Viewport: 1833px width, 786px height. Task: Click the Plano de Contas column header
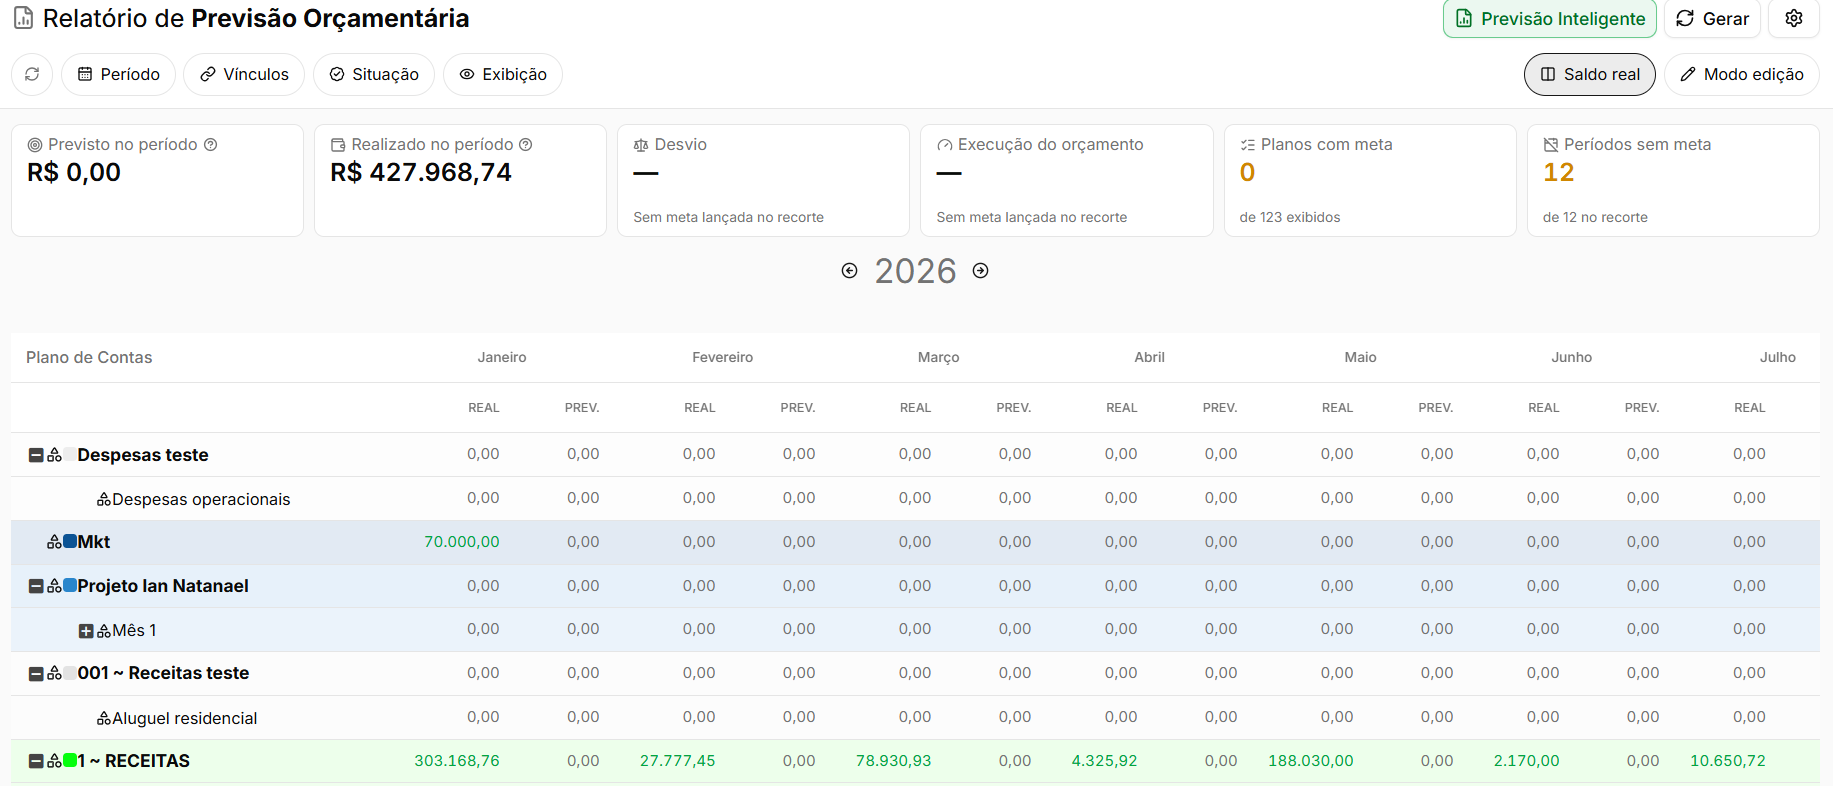(89, 357)
